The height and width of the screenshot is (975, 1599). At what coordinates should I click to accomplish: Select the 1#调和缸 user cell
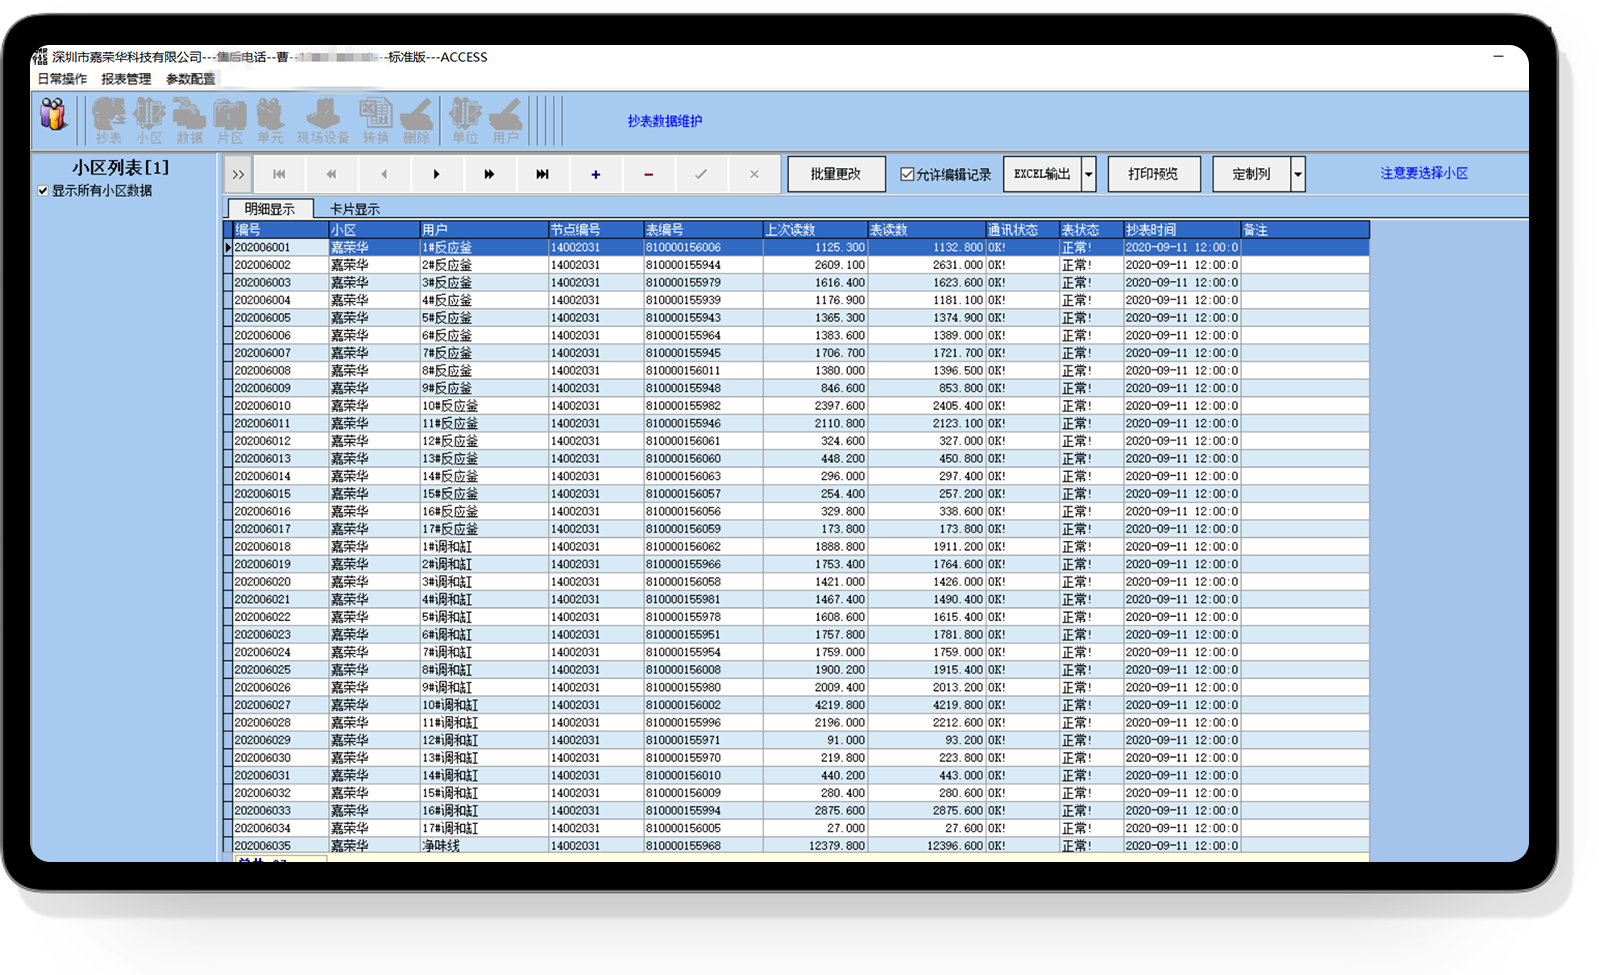pos(484,547)
